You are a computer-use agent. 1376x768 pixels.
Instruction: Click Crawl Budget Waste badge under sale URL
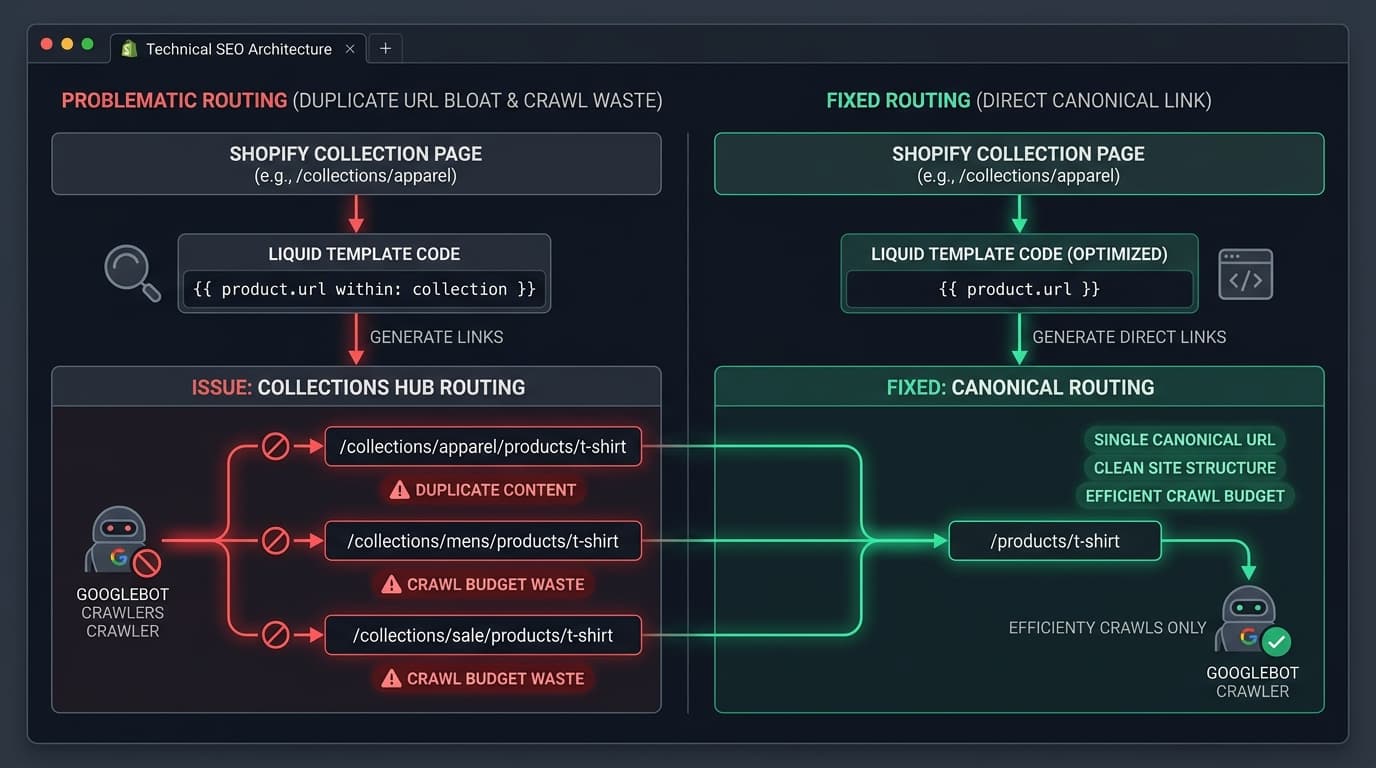tap(483, 678)
